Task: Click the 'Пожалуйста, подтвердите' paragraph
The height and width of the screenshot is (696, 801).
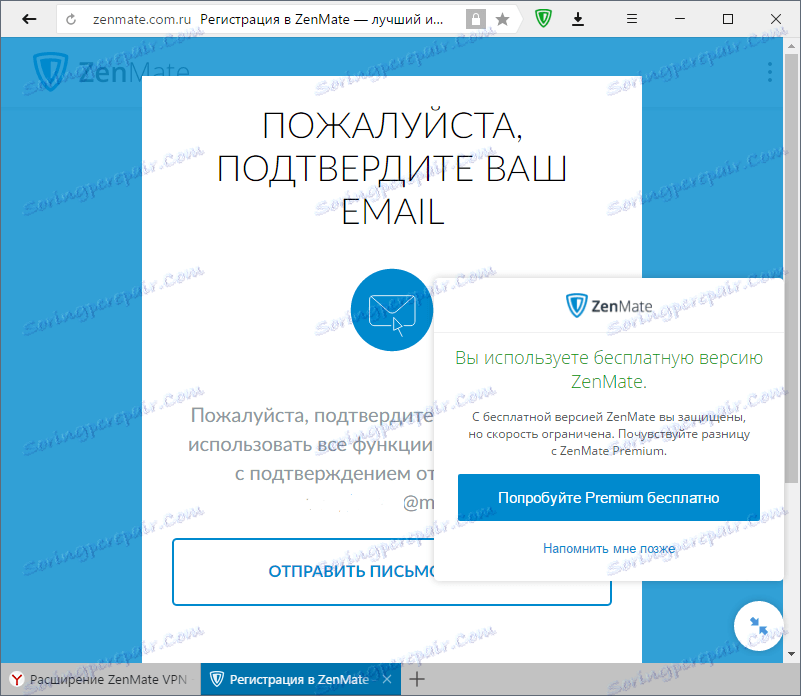Action: click(x=312, y=459)
